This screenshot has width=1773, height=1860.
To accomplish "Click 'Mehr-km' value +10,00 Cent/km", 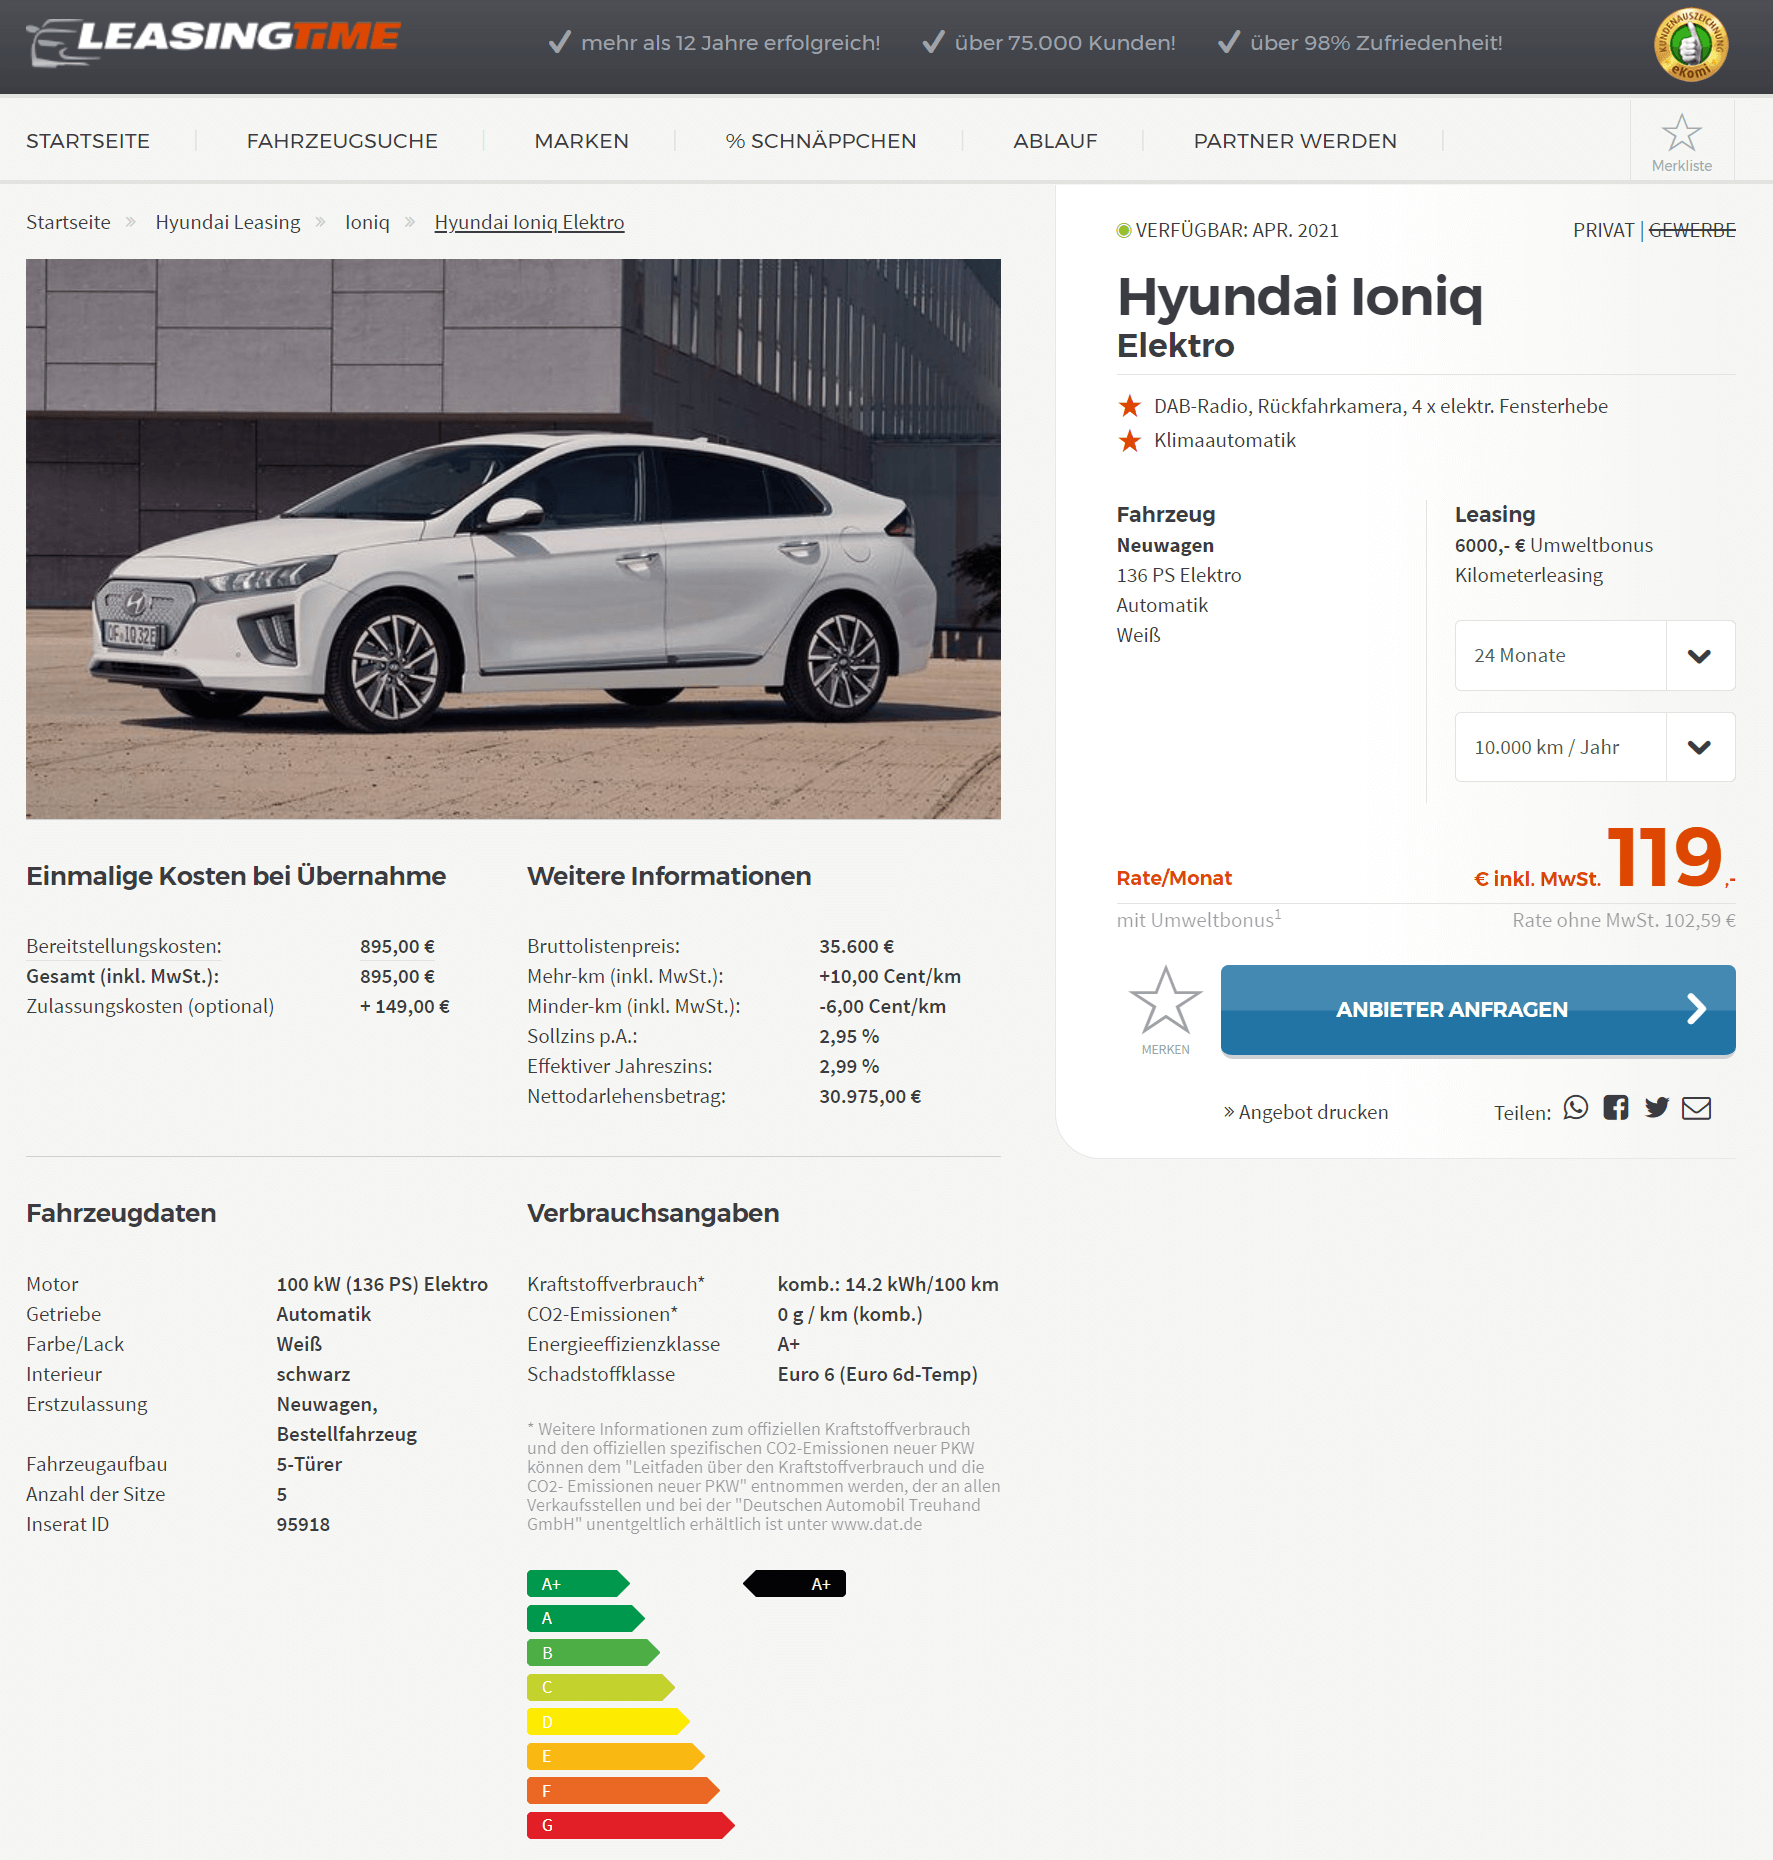I will pyautogui.click(x=890, y=976).
